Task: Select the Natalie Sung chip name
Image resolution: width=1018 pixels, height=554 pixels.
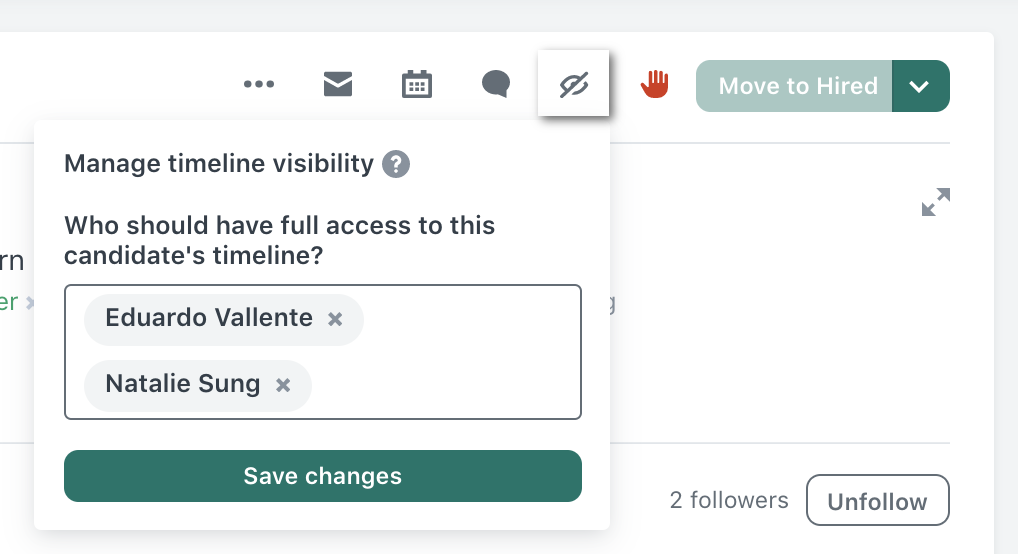Action: pyautogui.click(x=182, y=384)
